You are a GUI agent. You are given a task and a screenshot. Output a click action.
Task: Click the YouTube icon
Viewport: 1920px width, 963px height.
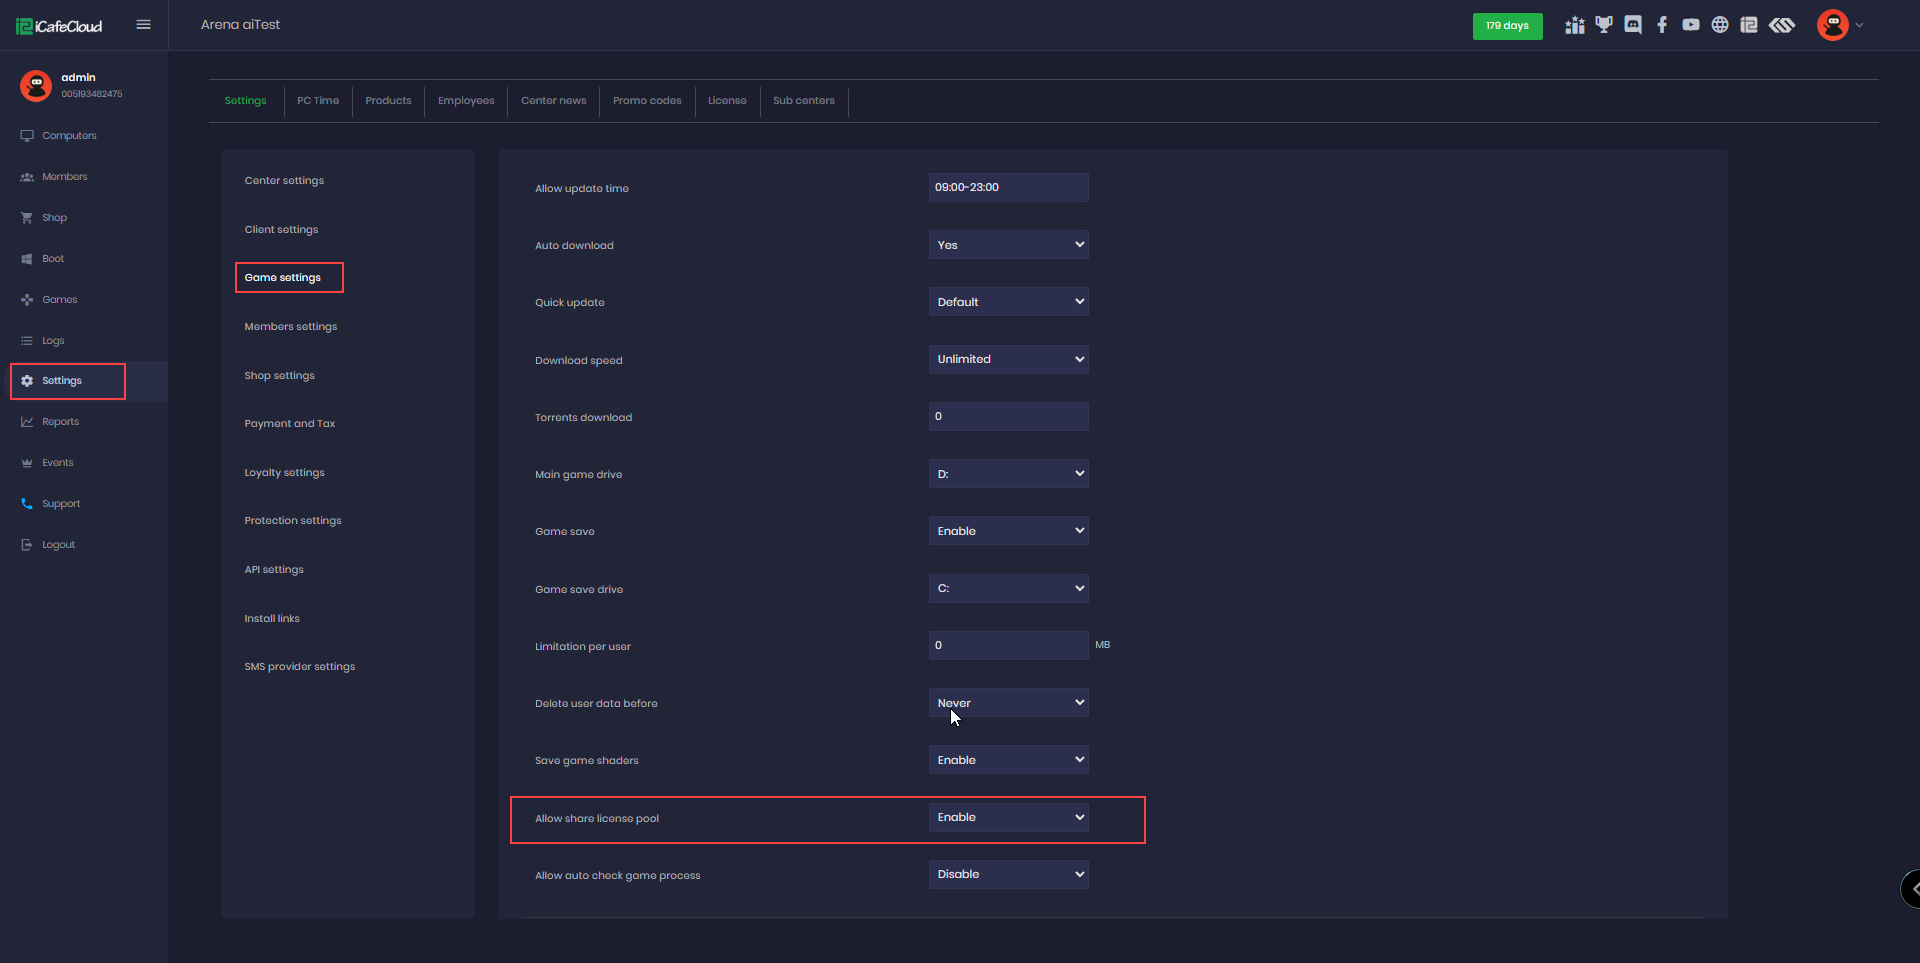[1691, 25]
